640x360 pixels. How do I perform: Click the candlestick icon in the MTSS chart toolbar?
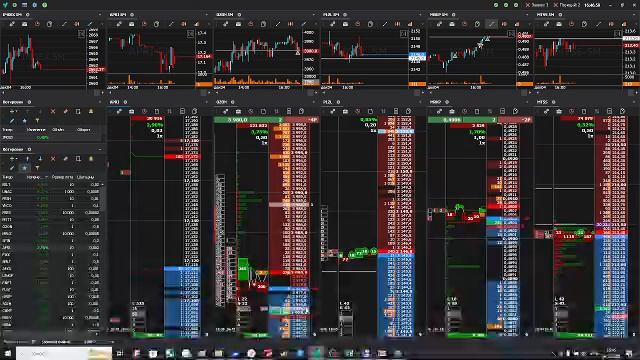(611, 24)
